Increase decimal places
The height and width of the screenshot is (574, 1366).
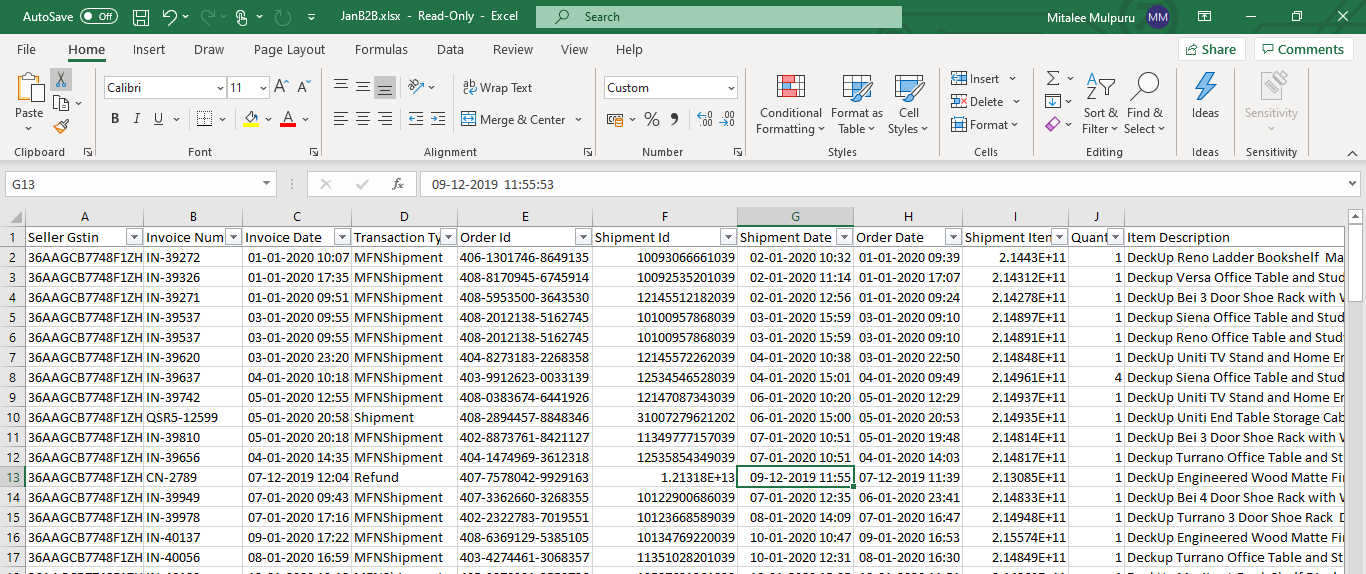[x=704, y=119]
